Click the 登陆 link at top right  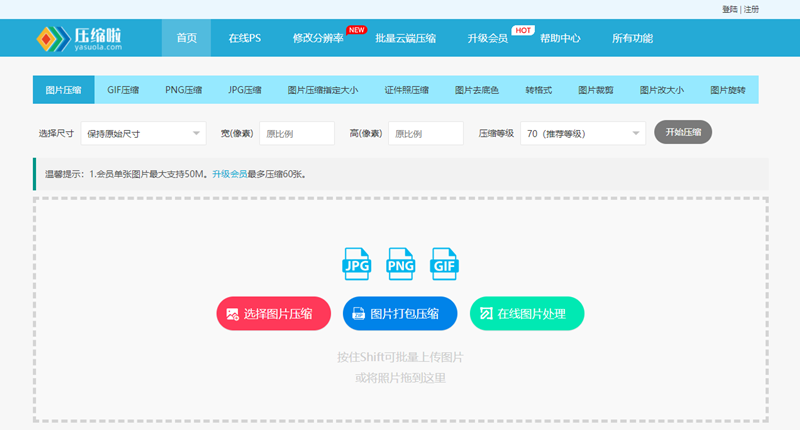pyautogui.click(x=730, y=9)
